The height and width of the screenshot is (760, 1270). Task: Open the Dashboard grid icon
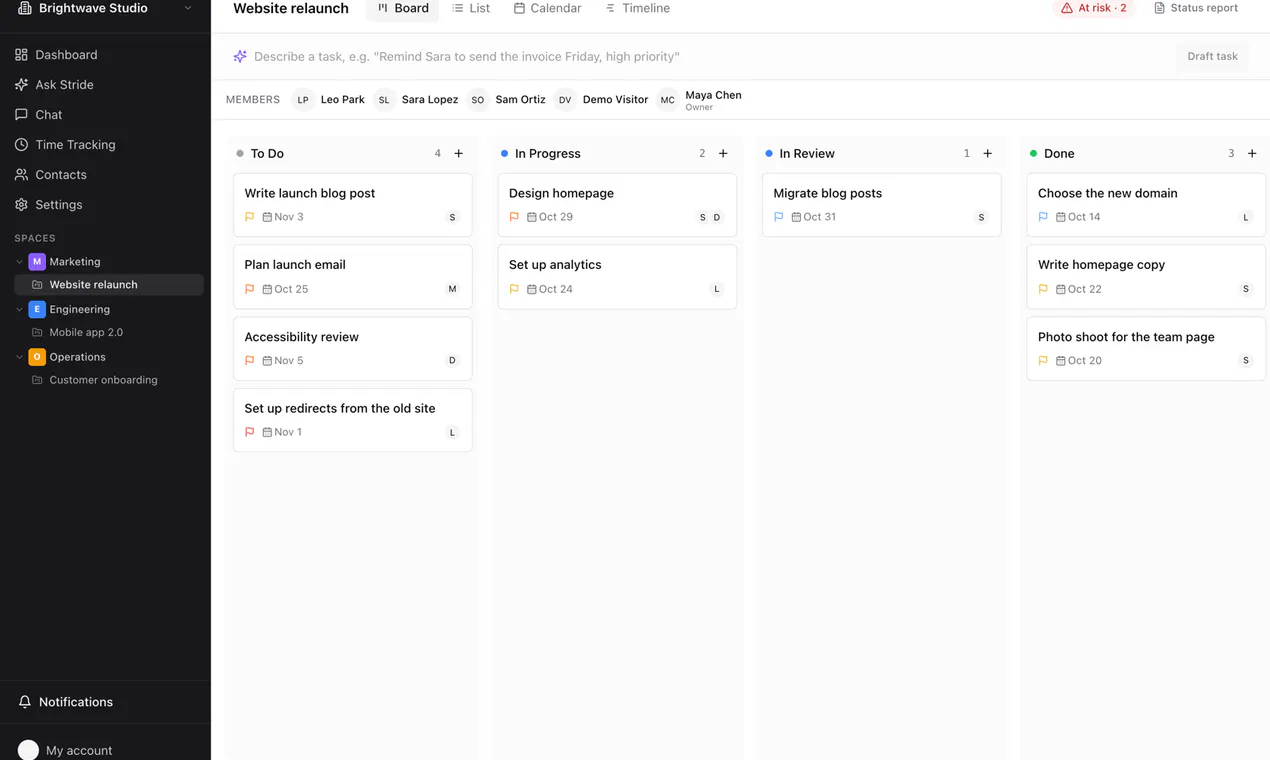tap(21, 55)
